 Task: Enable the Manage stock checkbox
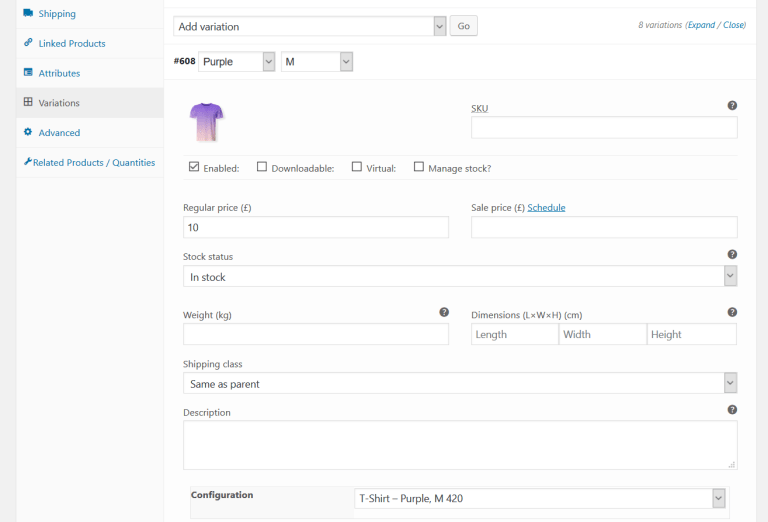click(419, 167)
